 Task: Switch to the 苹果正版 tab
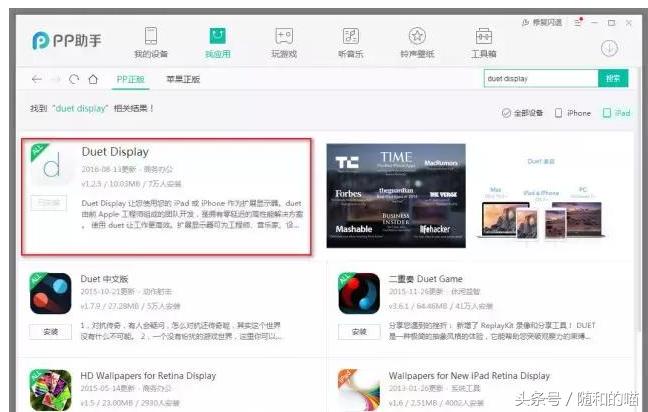[183, 79]
